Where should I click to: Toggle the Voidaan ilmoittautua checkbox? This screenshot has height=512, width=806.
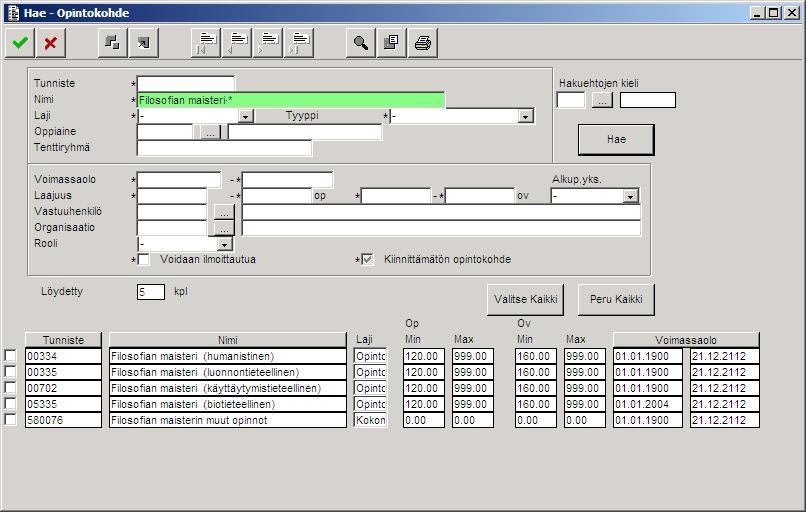pos(144,260)
